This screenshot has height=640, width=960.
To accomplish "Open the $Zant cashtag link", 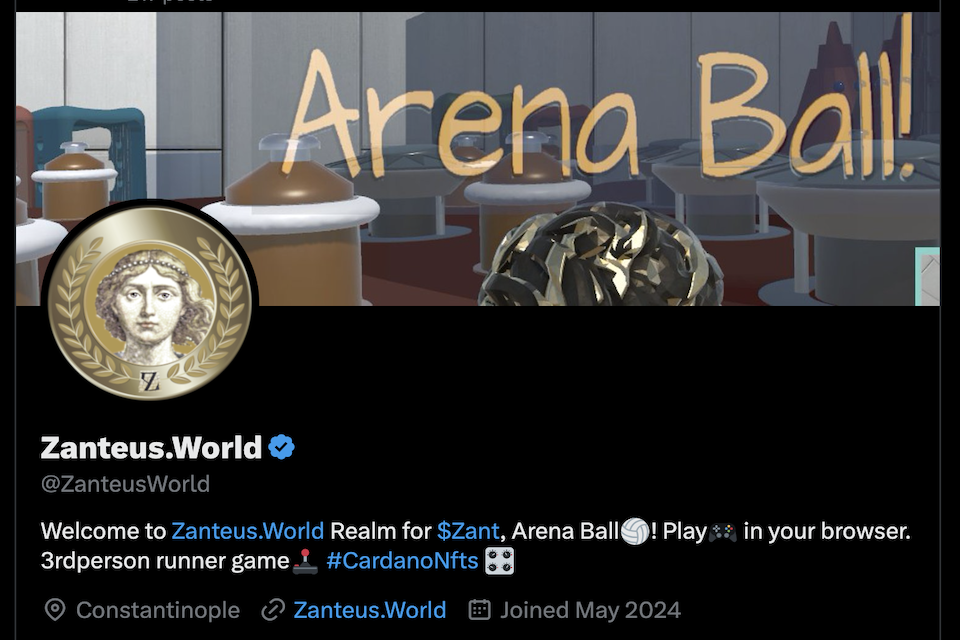I will (x=468, y=531).
